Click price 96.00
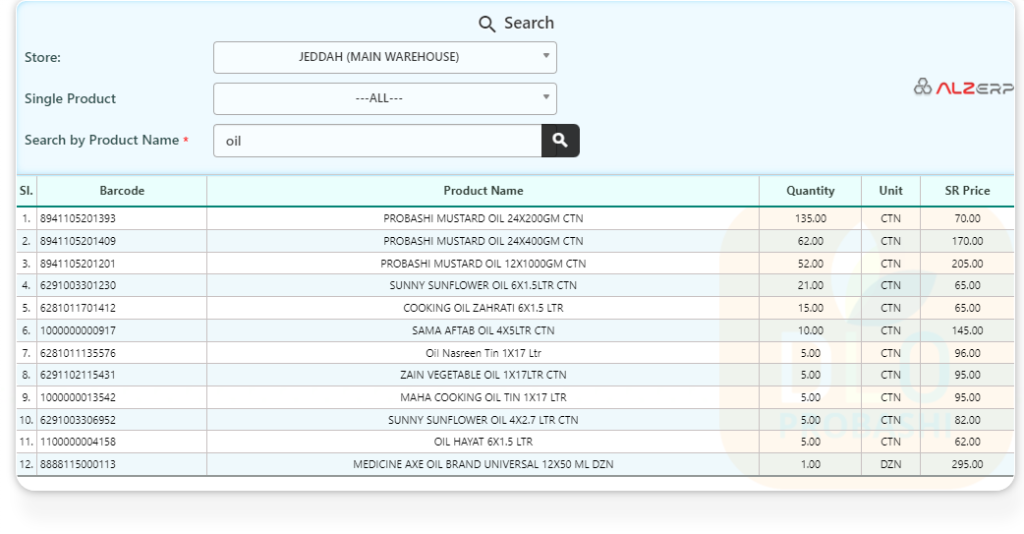 967,353
